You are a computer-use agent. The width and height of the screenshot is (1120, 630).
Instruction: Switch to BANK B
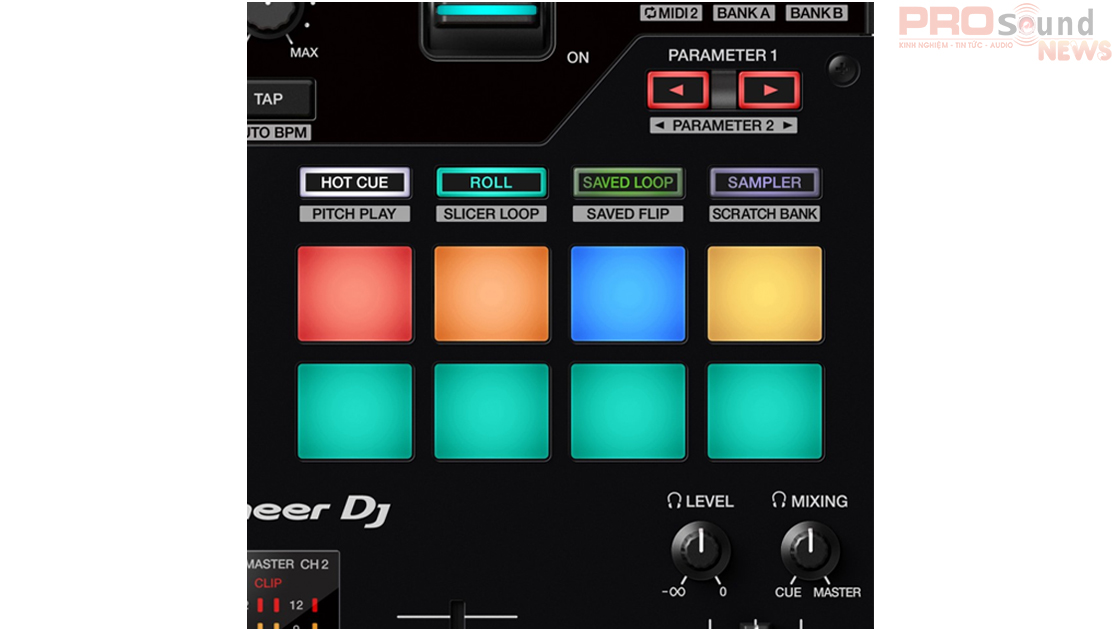click(816, 12)
